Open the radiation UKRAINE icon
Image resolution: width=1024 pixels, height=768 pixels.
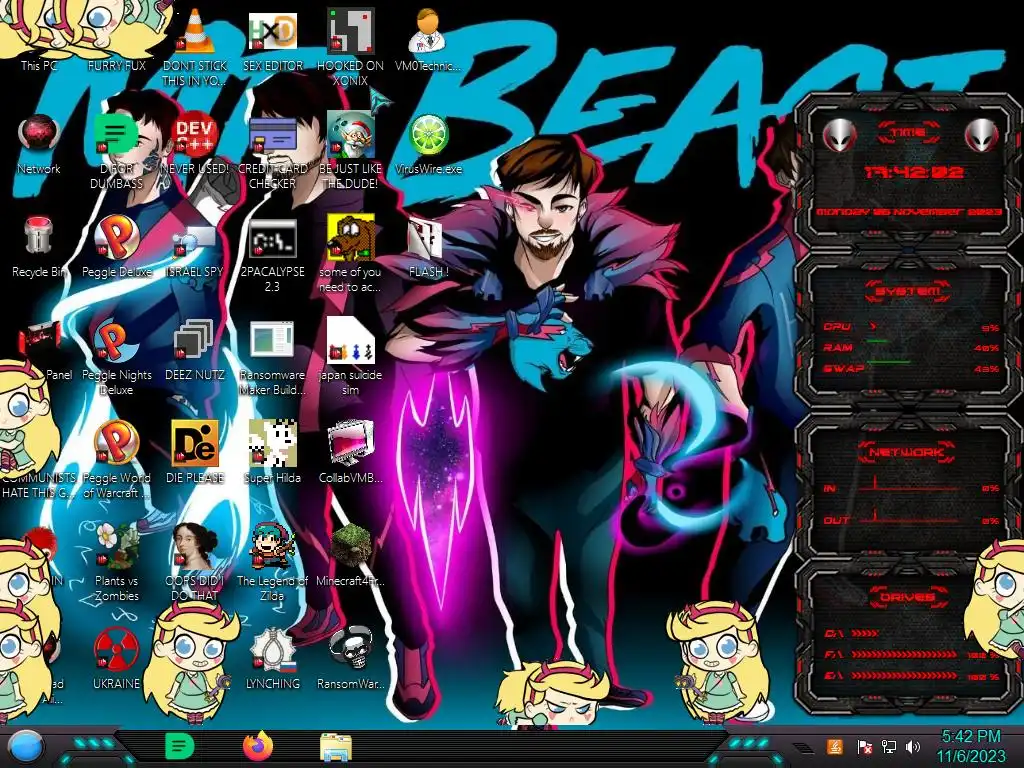point(116,649)
